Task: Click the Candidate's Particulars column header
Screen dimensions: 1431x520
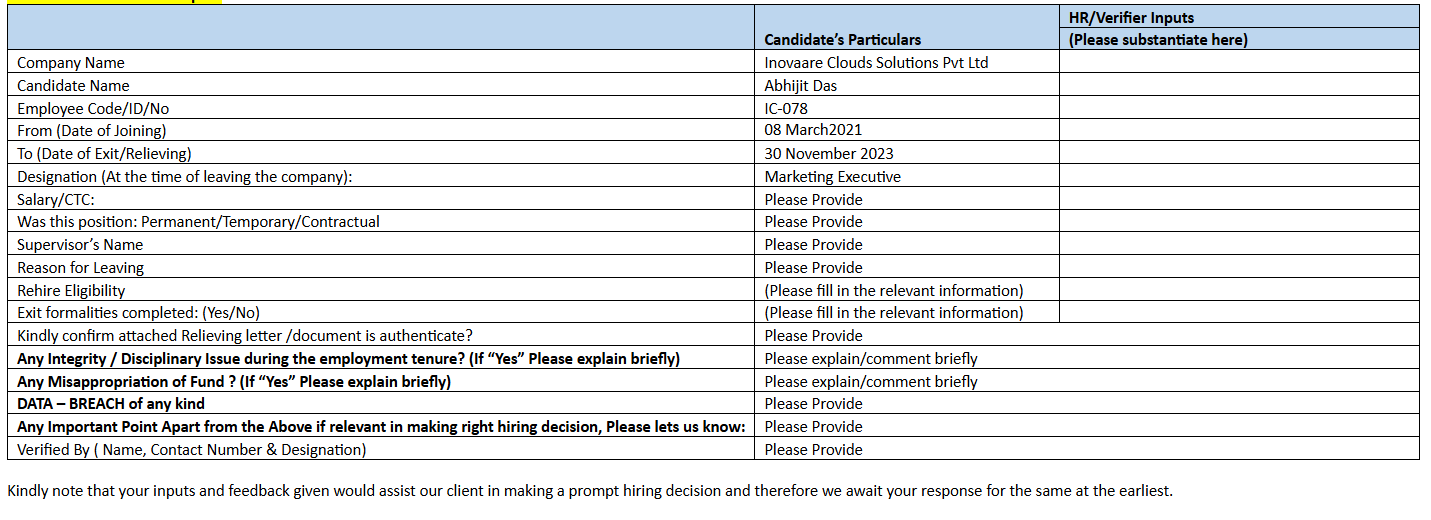Action: coord(842,40)
